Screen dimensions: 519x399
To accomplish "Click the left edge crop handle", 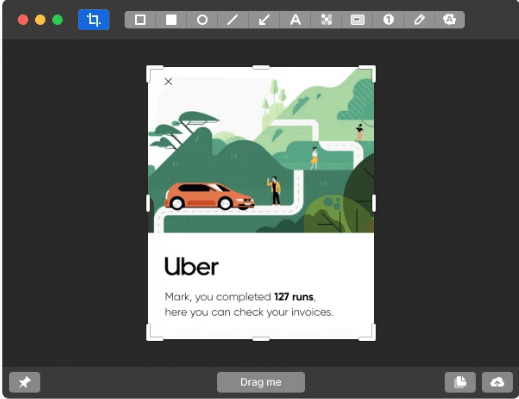I will point(148,203).
